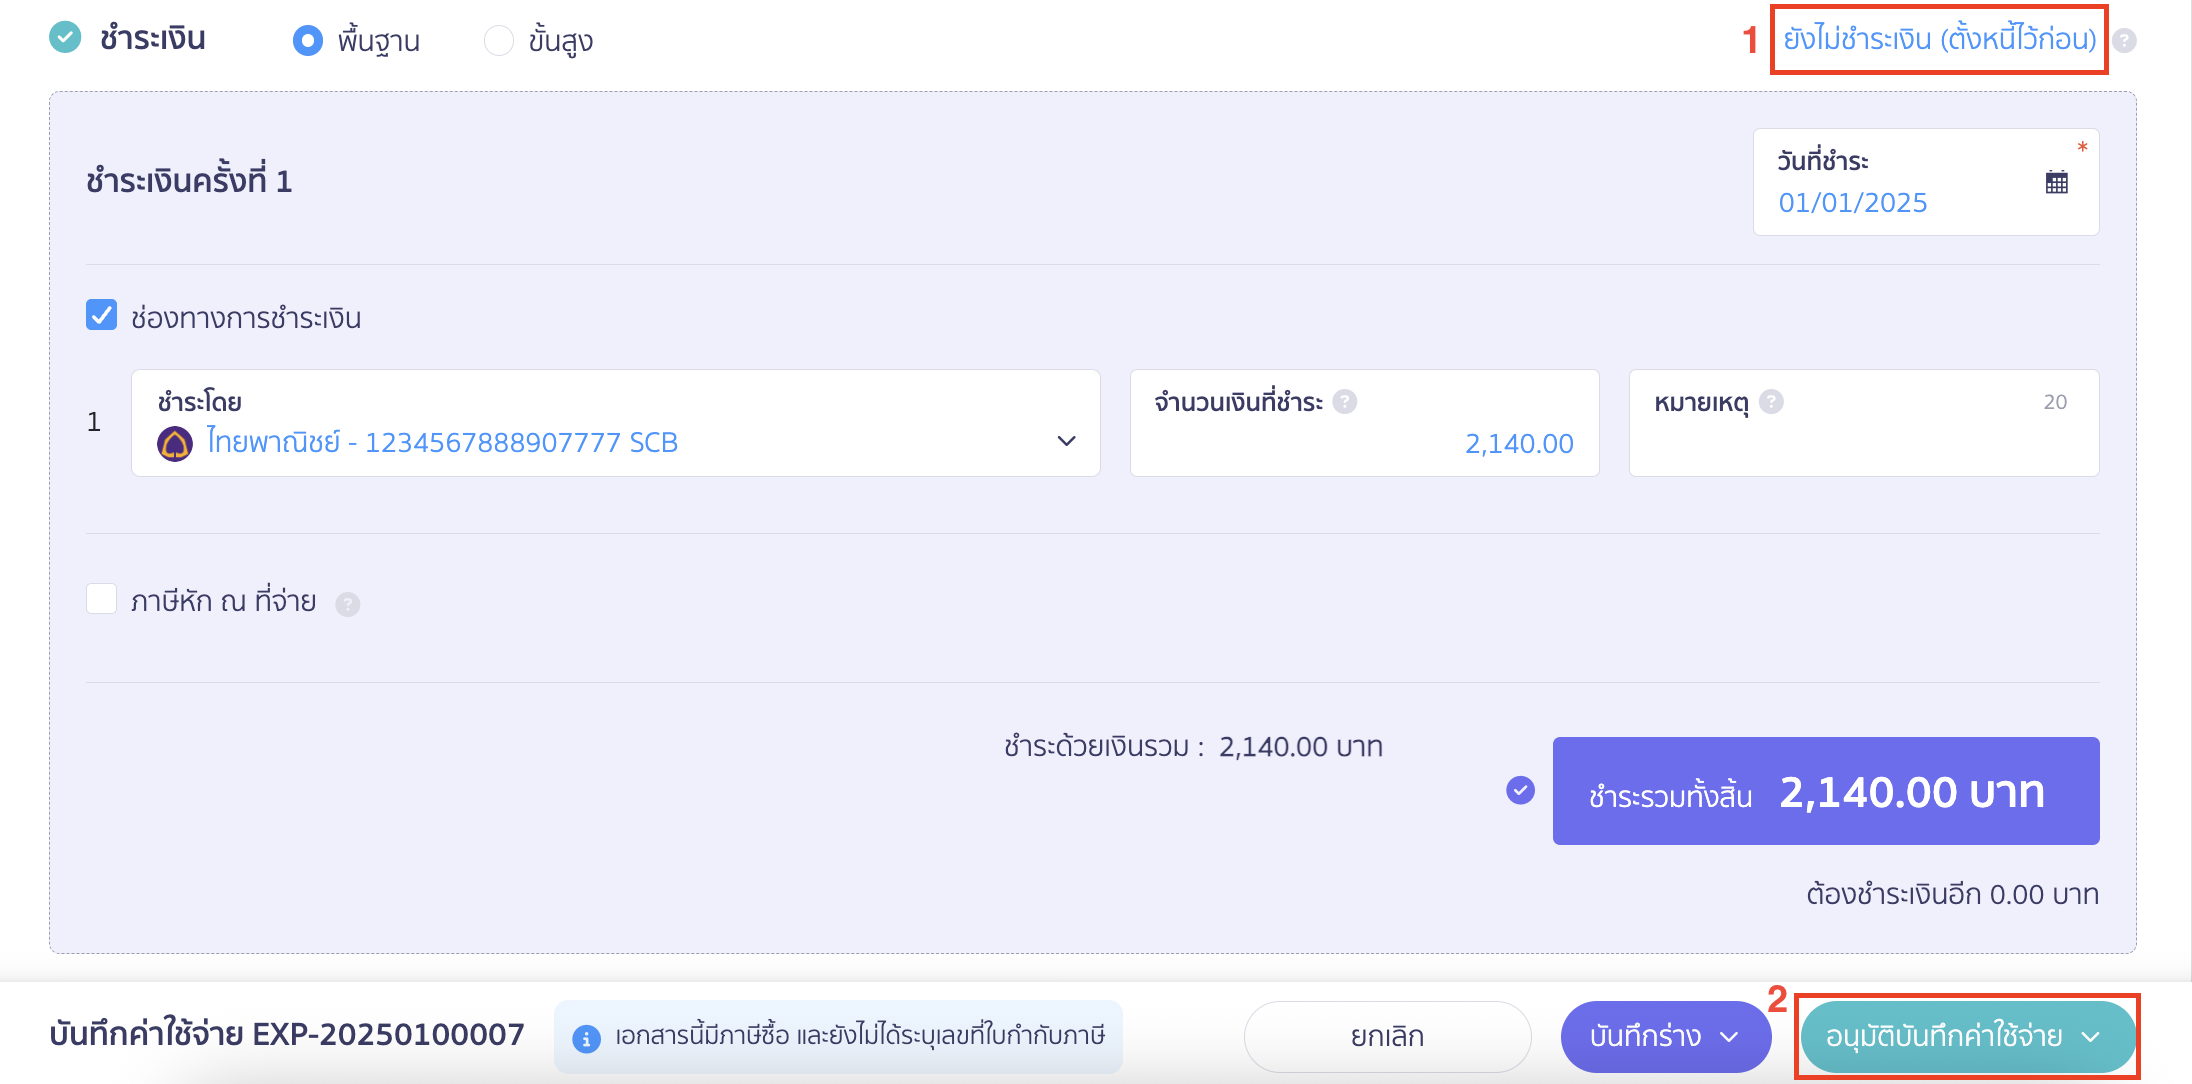The width and height of the screenshot is (2192, 1084).
Task: Click the teal checkmark beside ชำระเงิน header
Action: coord(64,38)
